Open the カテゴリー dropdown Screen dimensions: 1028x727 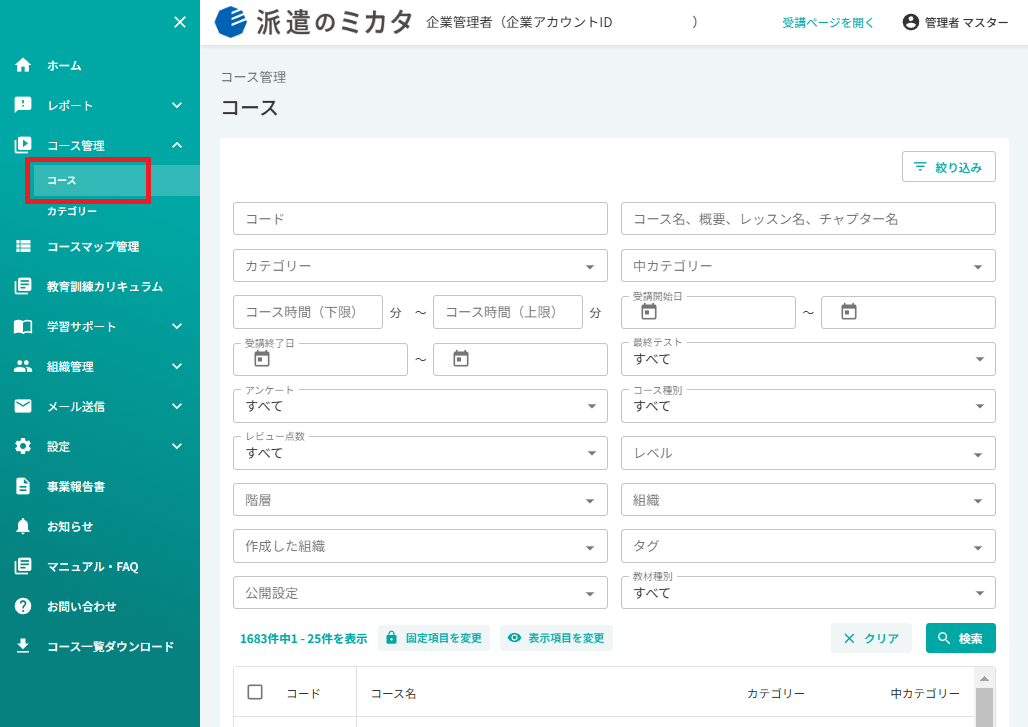pyautogui.click(x=420, y=265)
